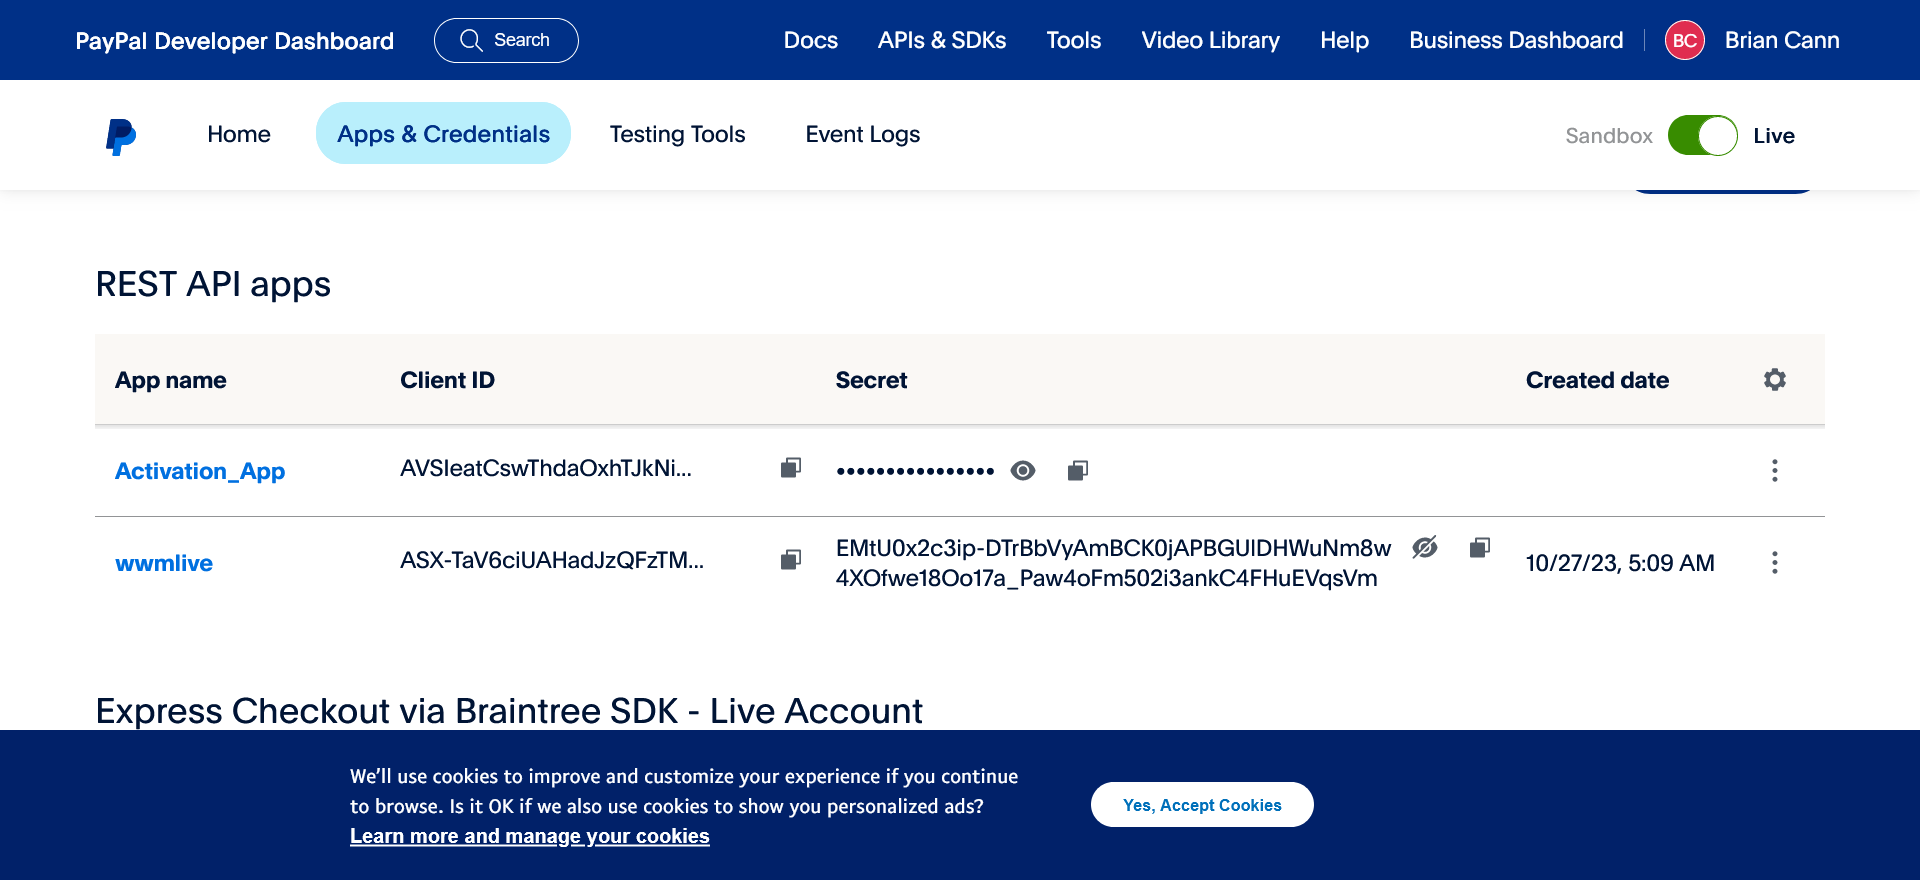This screenshot has width=1920, height=880.
Task: Open the Video Library link
Action: pos(1211,40)
